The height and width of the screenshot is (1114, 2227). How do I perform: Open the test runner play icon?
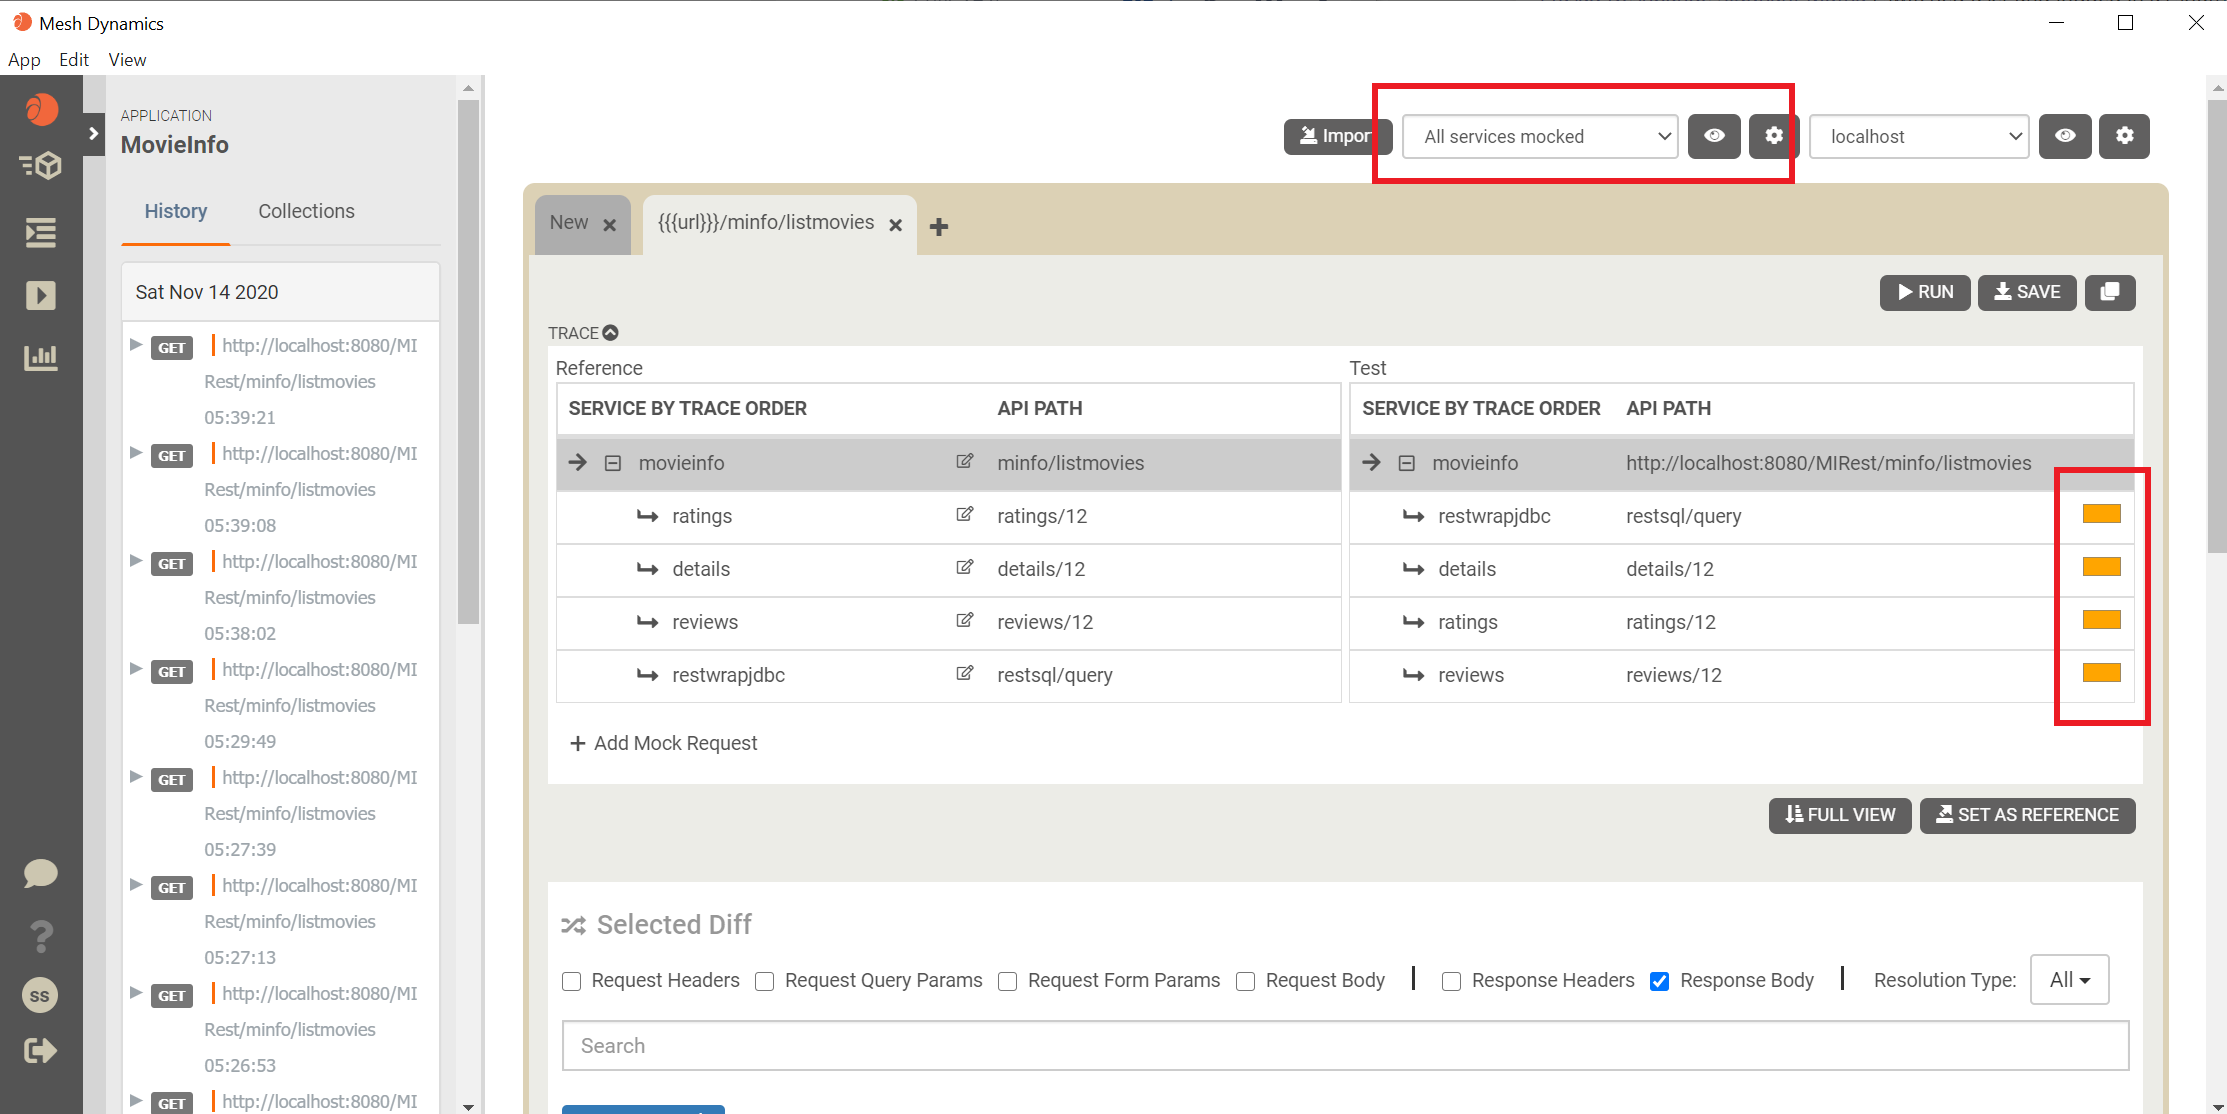tap(41, 295)
